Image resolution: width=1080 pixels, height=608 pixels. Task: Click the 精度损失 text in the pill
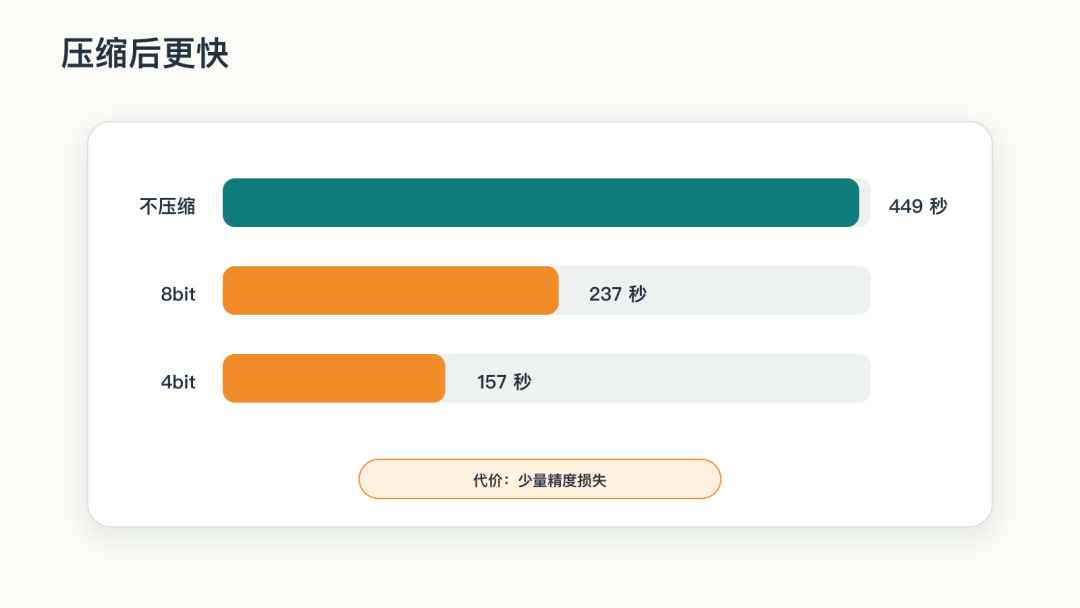(577, 480)
